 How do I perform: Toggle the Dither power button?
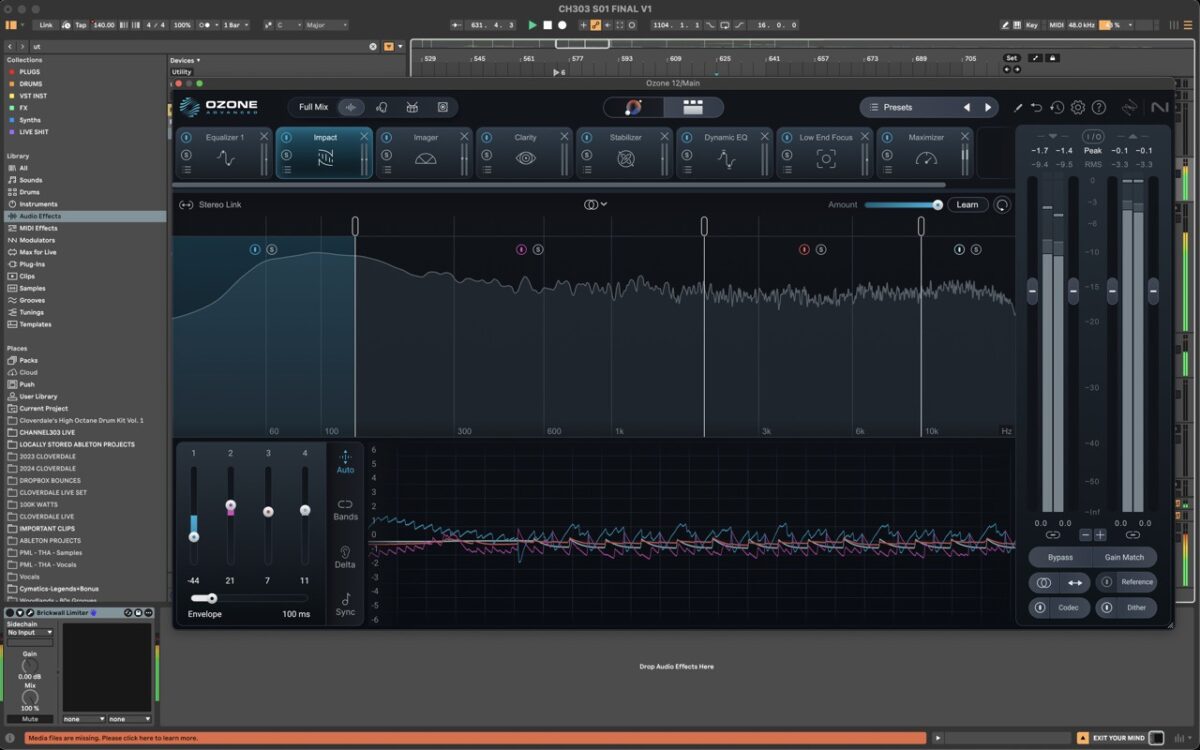1107,607
